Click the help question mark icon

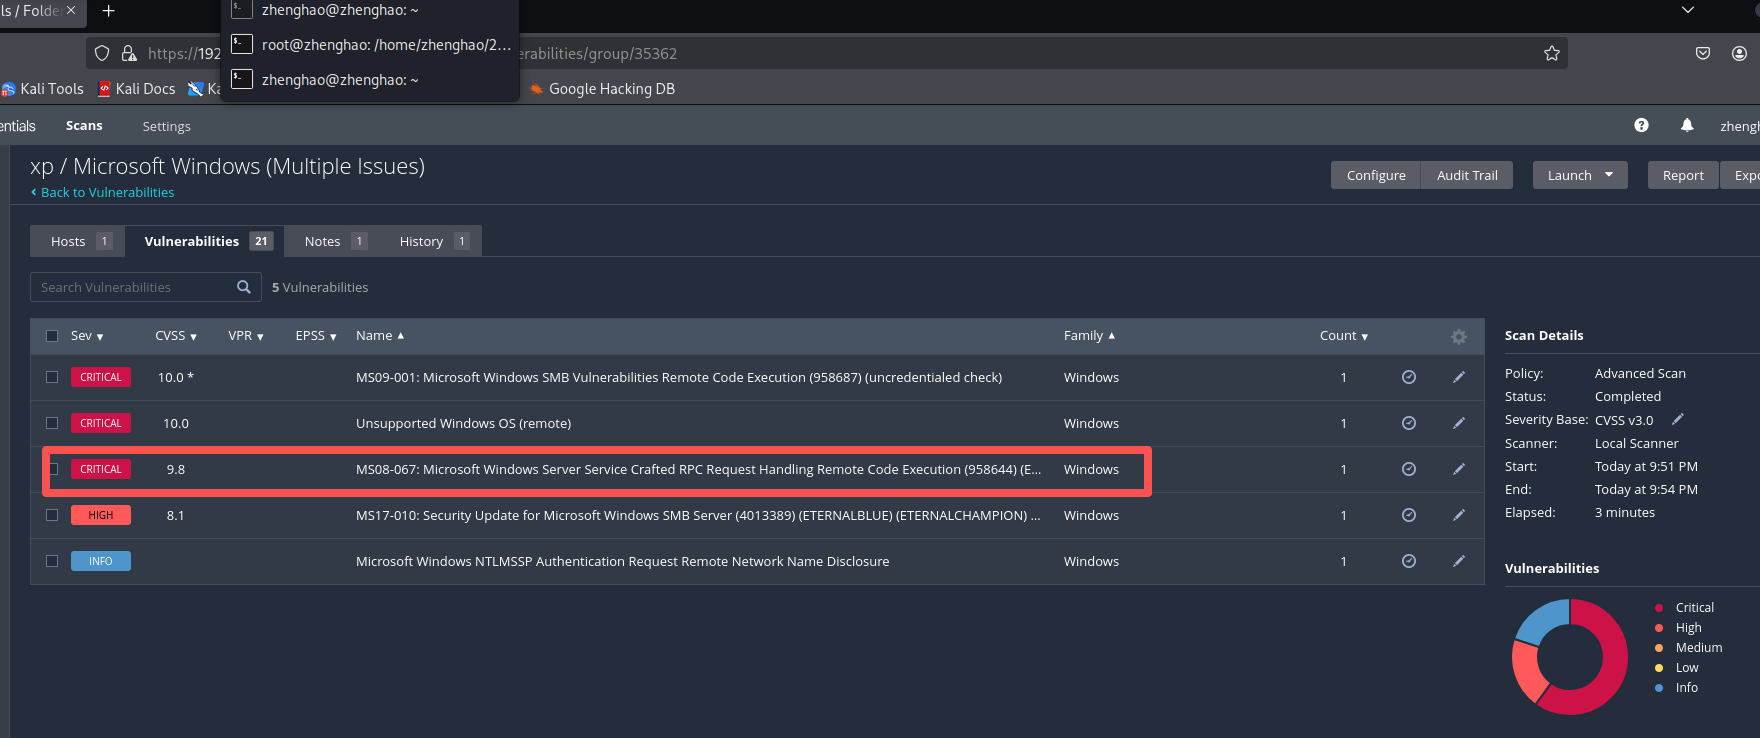(x=1641, y=125)
